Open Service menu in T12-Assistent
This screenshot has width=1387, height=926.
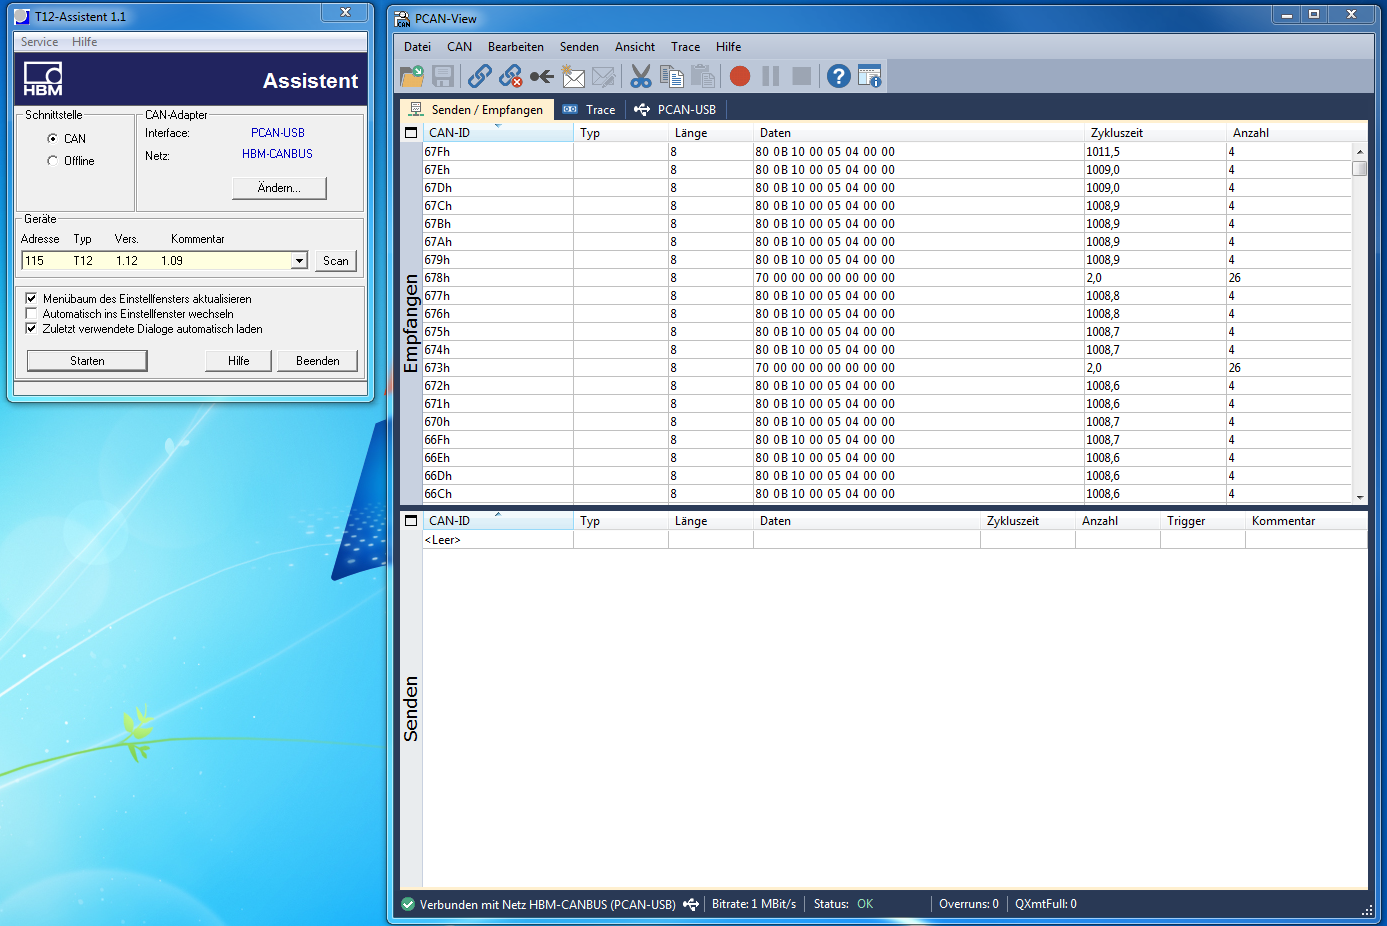pyautogui.click(x=39, y=42)
